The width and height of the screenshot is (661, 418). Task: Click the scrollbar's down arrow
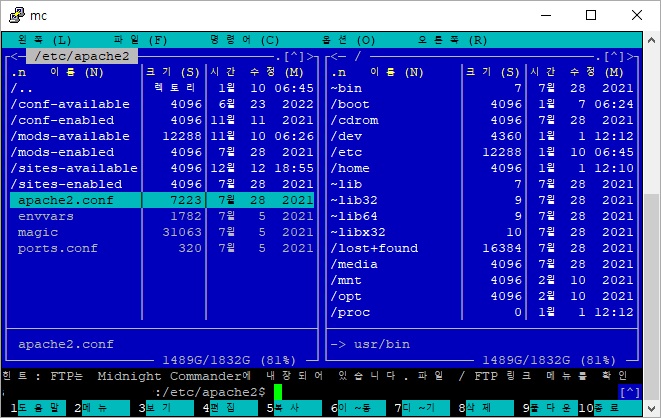pyautogui.click(x=652, y=408)
